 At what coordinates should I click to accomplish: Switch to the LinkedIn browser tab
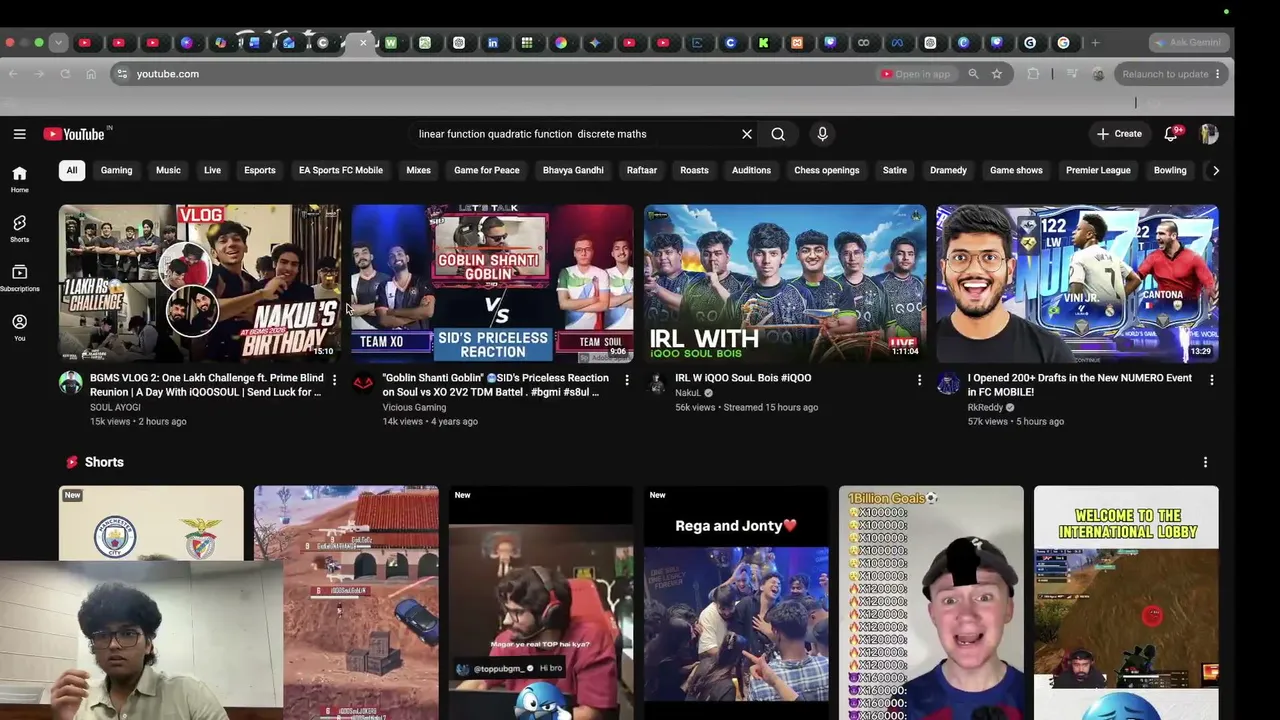point(493,43)
